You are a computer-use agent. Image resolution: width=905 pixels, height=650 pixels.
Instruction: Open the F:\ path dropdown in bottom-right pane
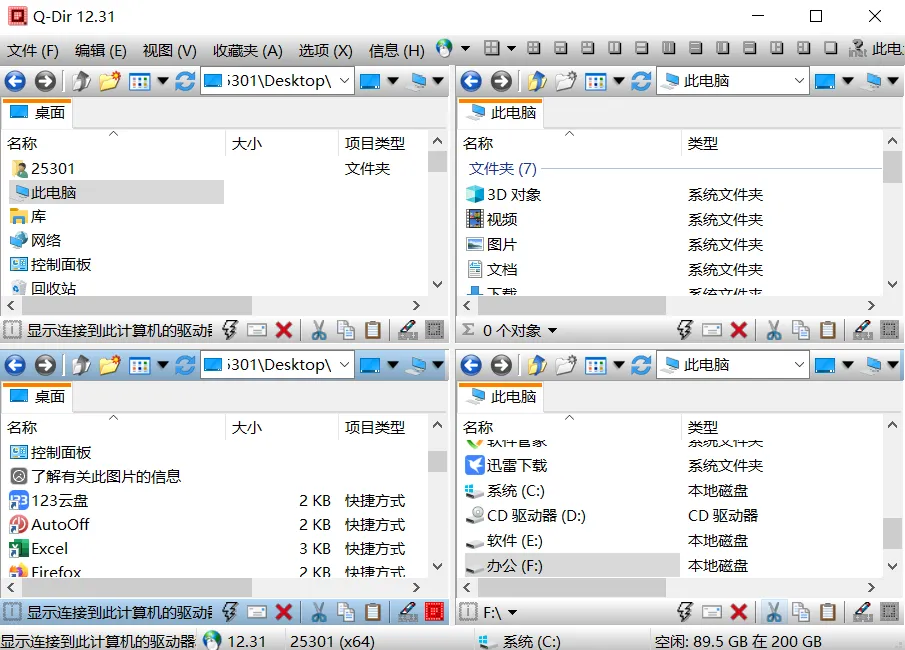click(x=512, y=612)
